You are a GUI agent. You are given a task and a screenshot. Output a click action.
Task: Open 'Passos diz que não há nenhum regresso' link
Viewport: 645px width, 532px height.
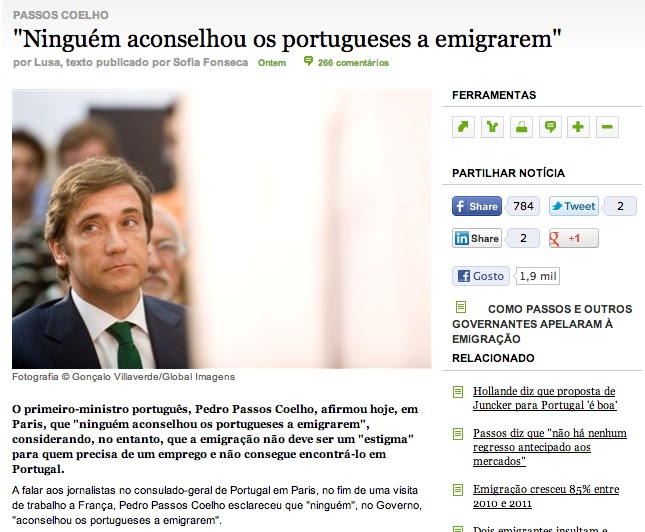tap(550, 447)
